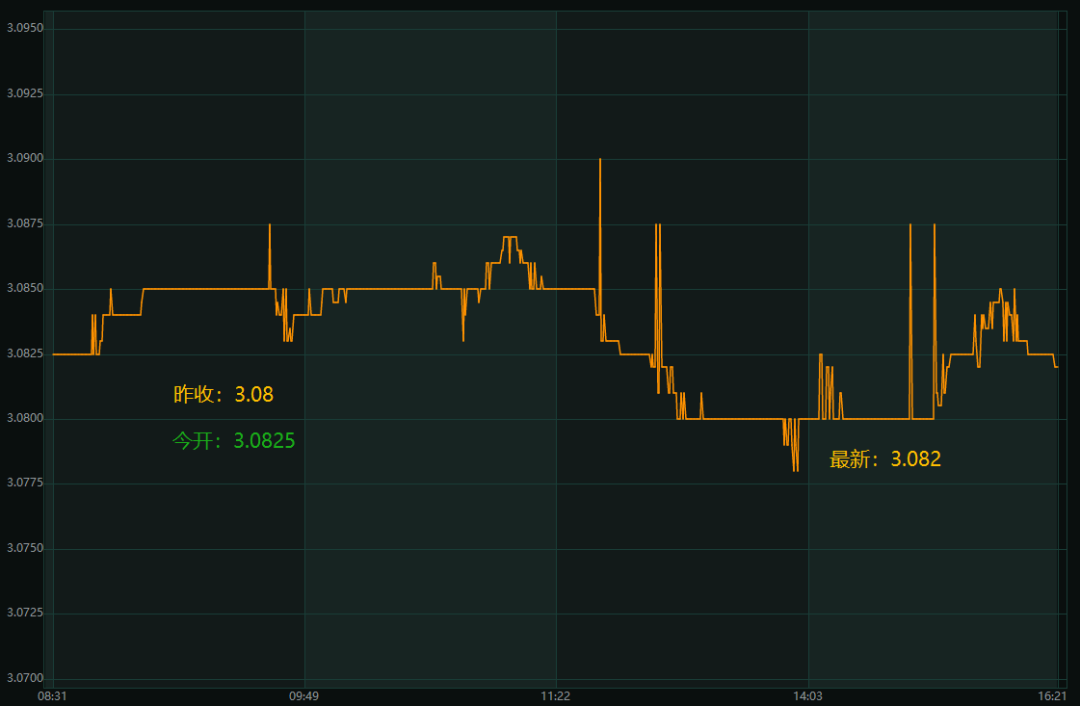The width and height of the screenshot is (1080, 706).
Task: Click the 3.0925 price axis label
Action: click(25, 93)
